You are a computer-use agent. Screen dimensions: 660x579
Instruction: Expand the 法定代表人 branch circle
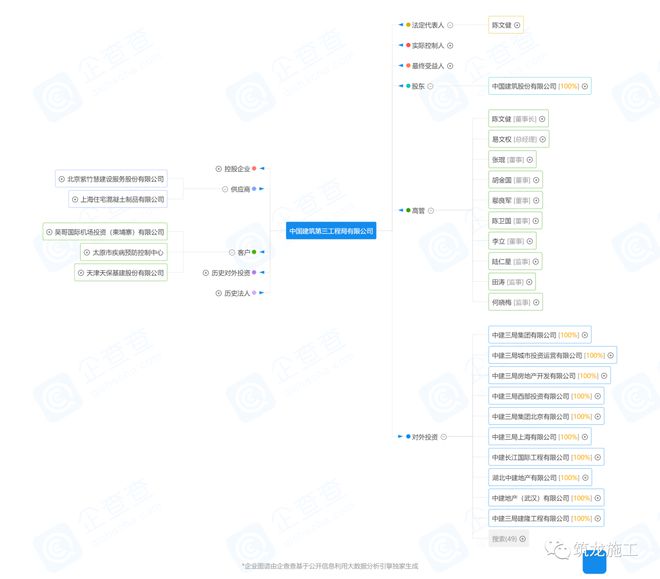click(x=450, y=25)
